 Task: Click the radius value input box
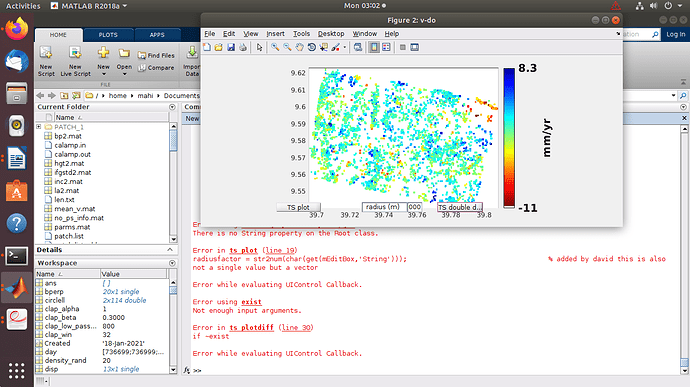(x=415, y=207)
